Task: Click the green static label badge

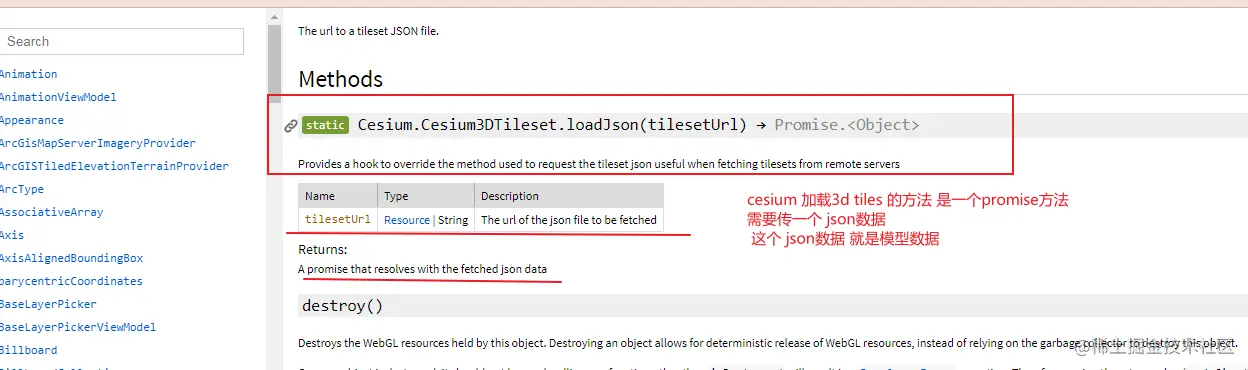Action: coord(325,125)
